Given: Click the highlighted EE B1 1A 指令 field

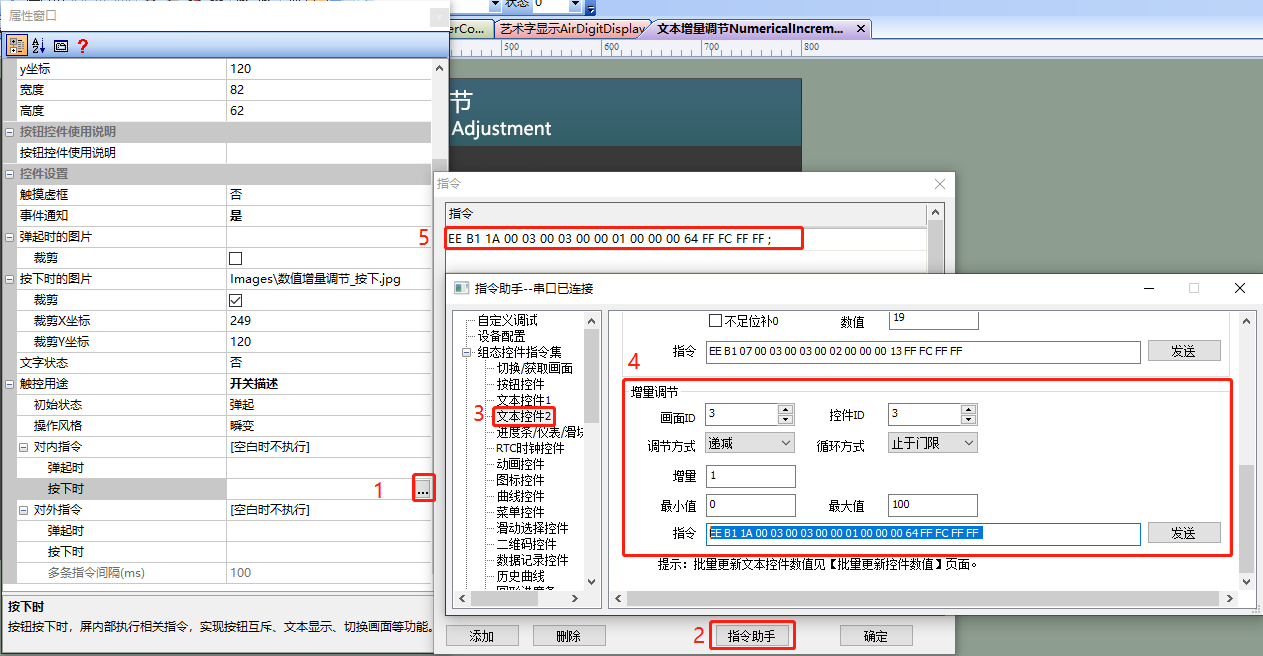Looking at the screenshot, I should click(923, 533).
